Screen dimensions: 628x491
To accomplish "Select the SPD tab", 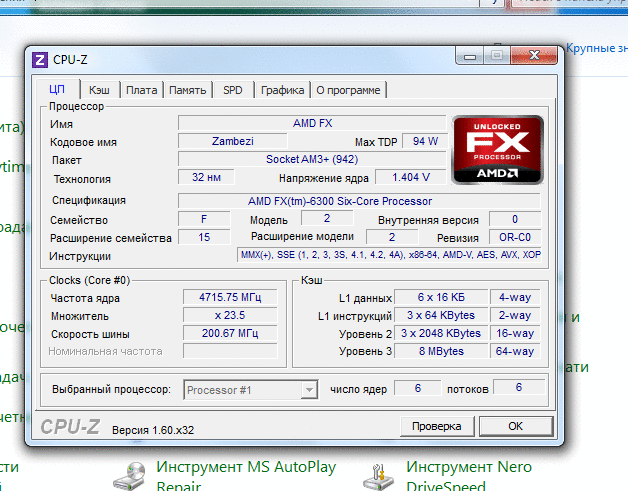I will coord(232,90).
